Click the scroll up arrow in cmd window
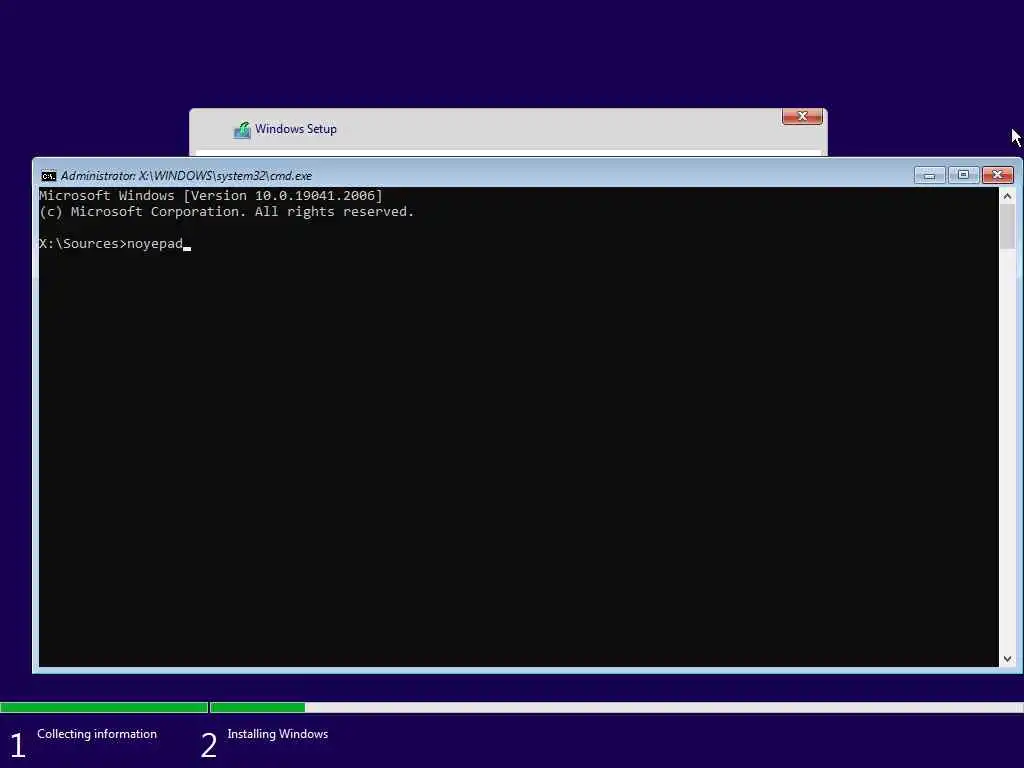This screenshot has width=1024, height=768. tap(1007, 196)
